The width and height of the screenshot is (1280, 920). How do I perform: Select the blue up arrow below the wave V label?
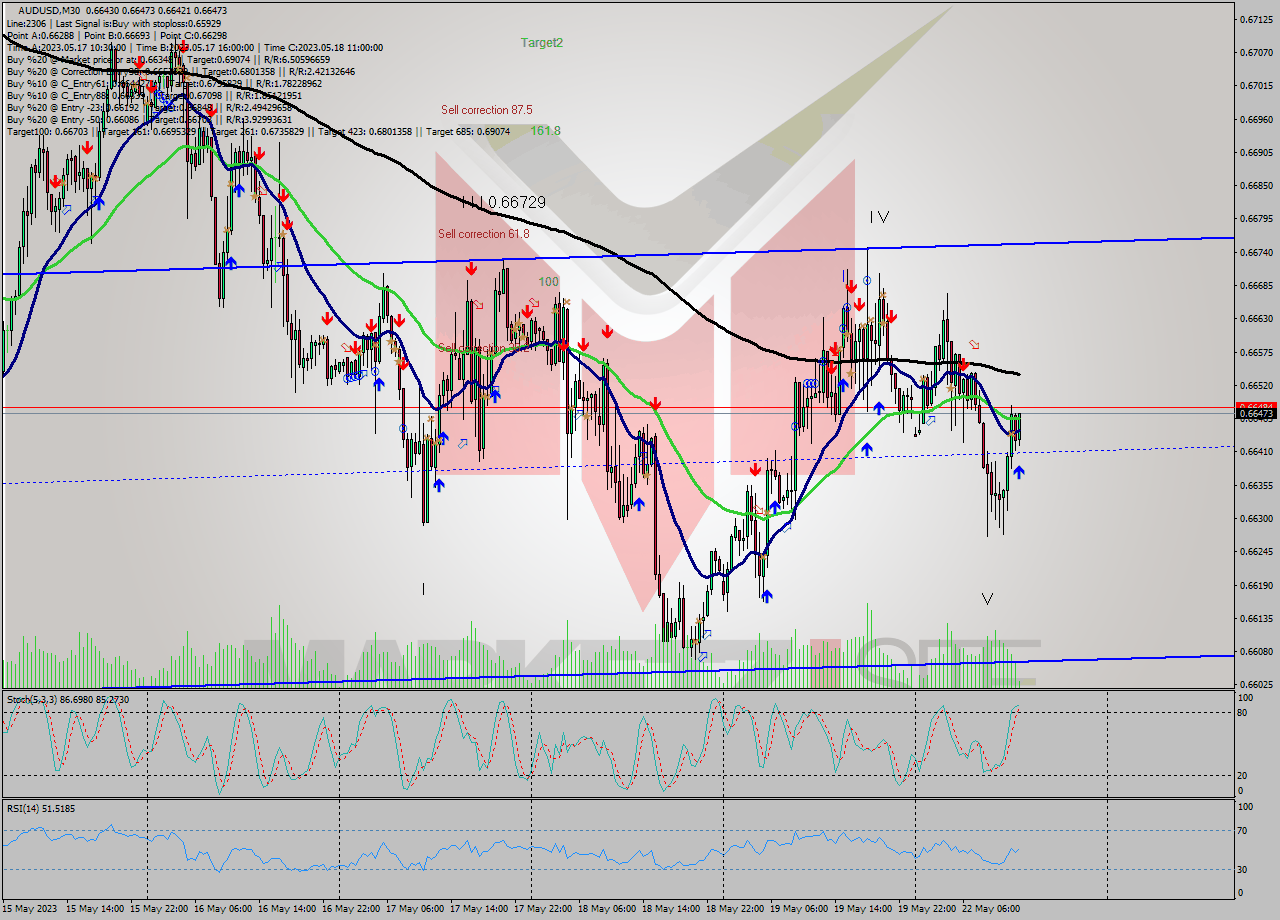(x=1019, y=470)
